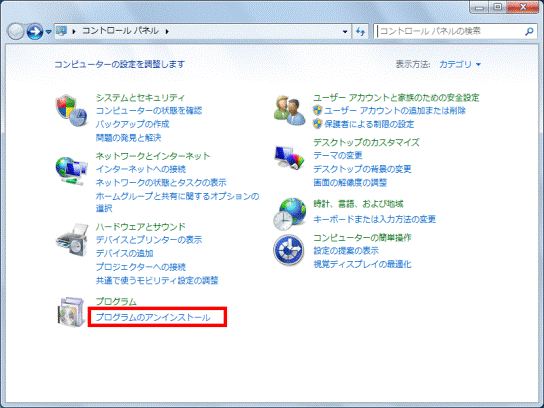Open プロジェクターへの接続 link
544x408 pixels.
pos(141,267)
